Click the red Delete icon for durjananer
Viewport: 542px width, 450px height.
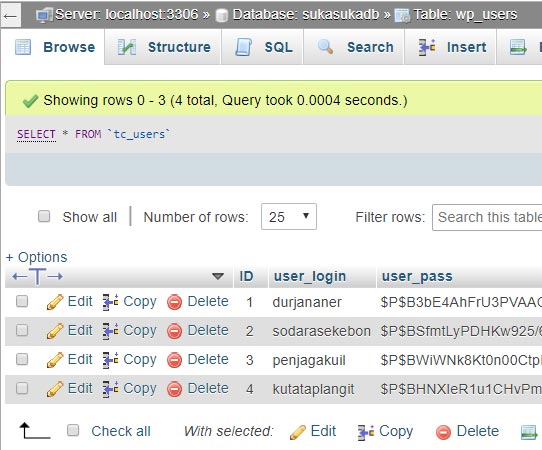(x=175, y=302)
